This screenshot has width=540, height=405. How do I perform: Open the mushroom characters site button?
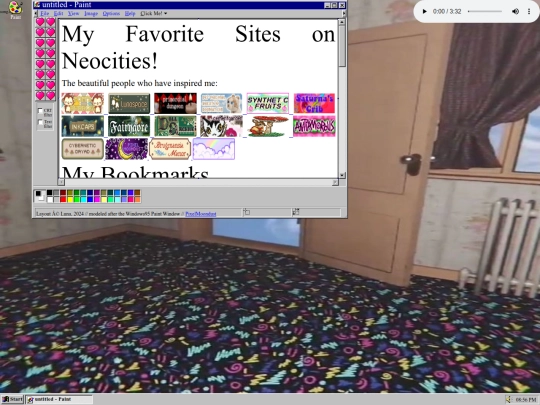coord(268,126)
